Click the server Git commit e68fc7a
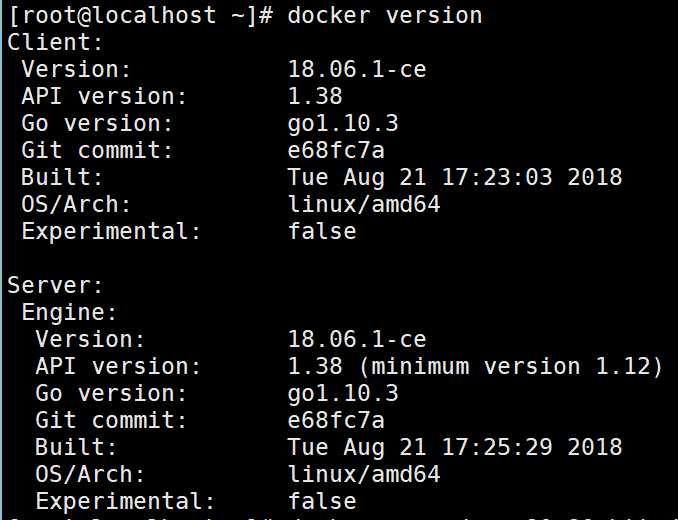Viewport: 678px width, 520px height. tap(336, 420)
